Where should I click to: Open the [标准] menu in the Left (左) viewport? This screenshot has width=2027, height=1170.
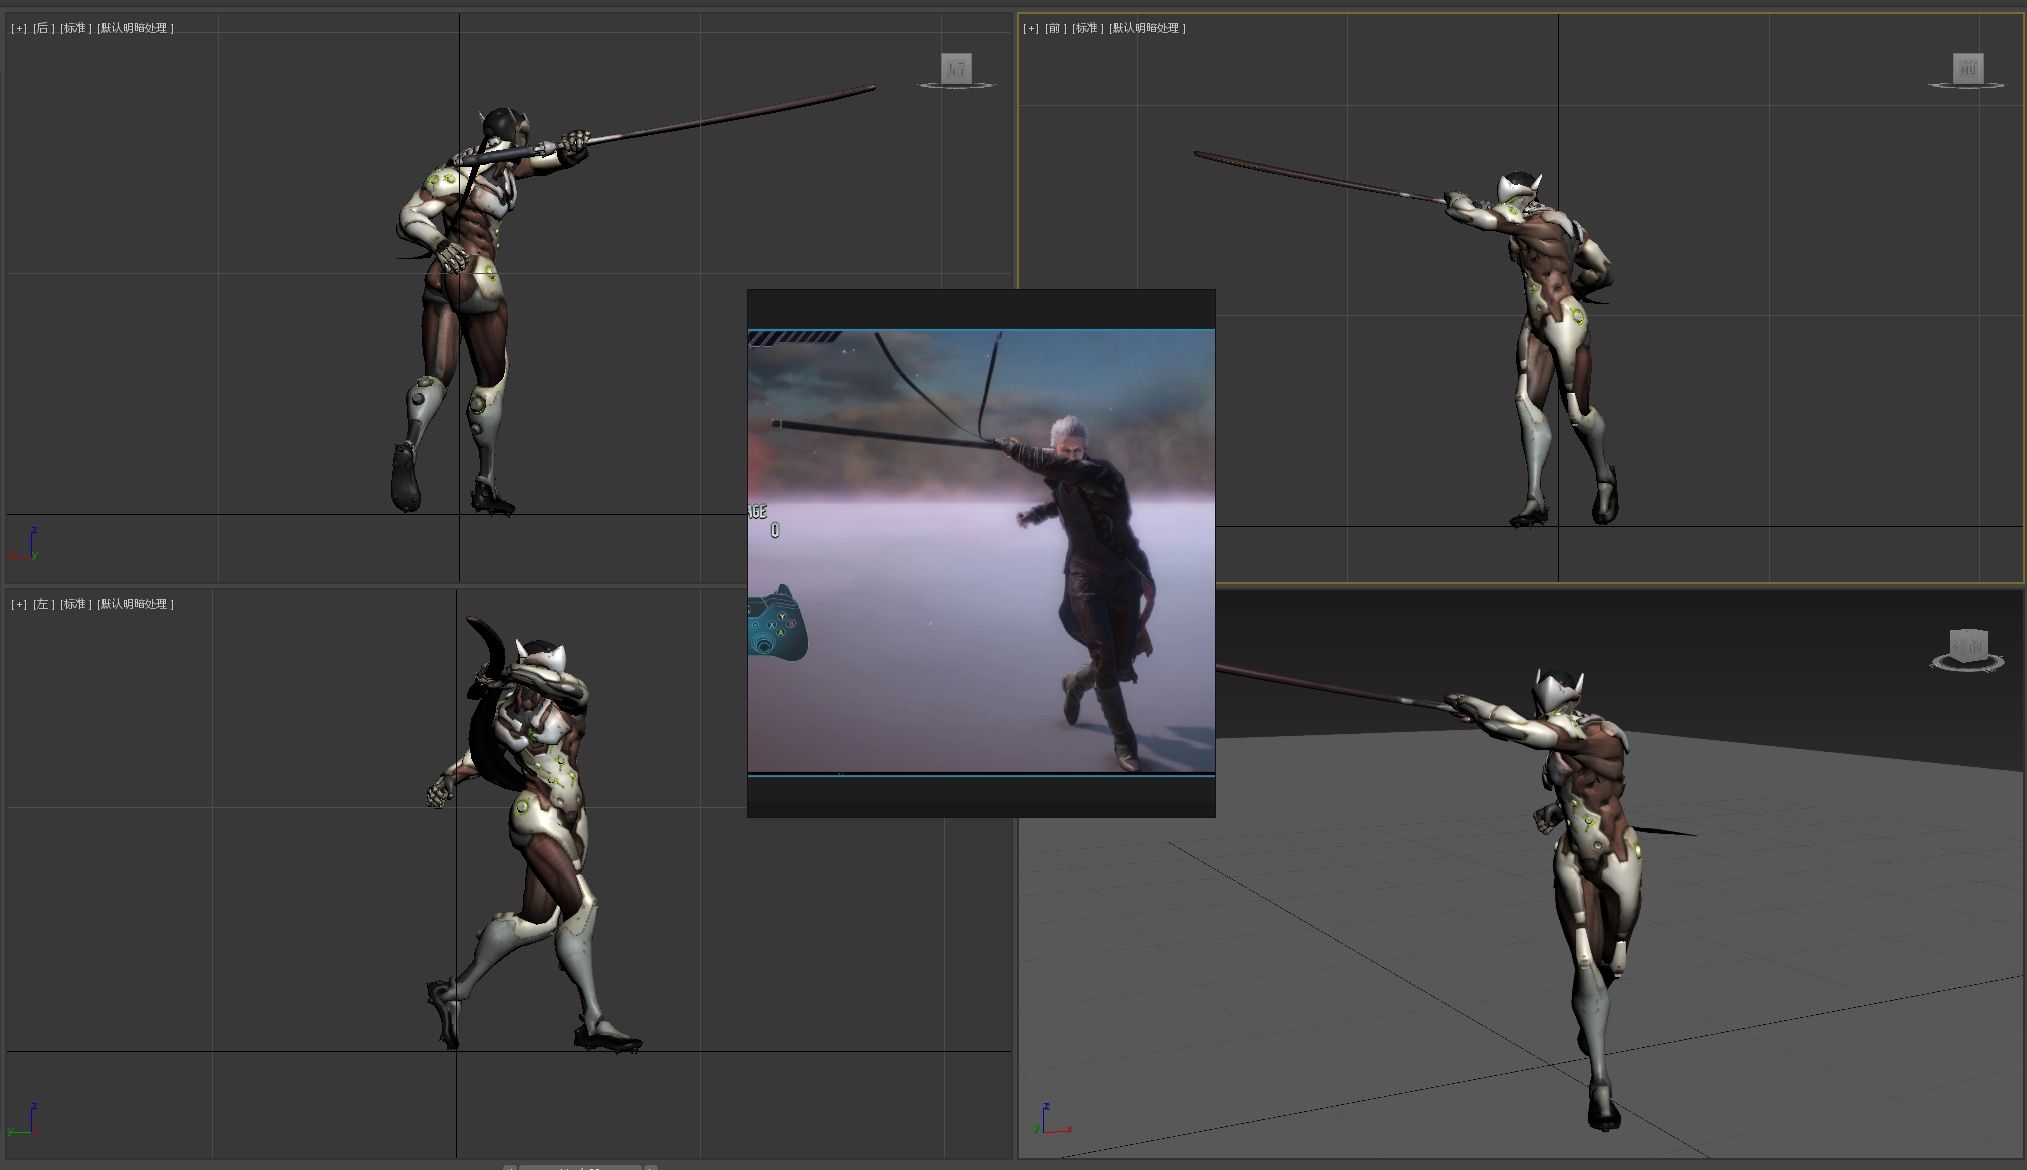tap(76, 604)
